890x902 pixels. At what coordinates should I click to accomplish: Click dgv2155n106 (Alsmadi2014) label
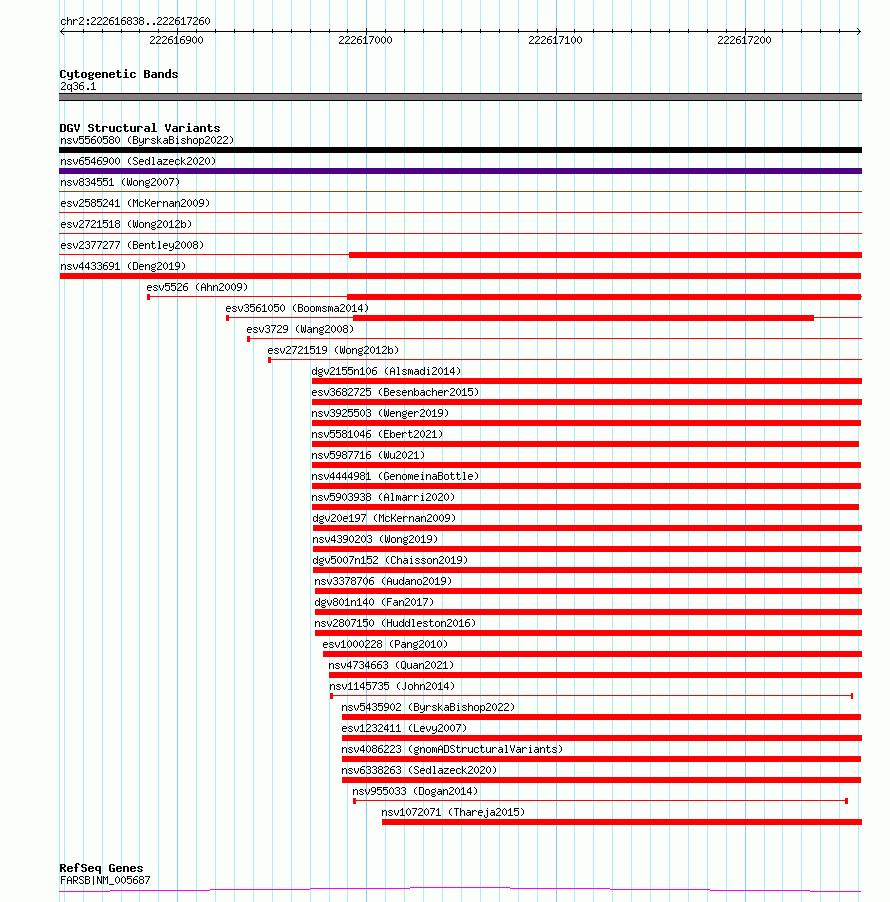tap(386, 372)
